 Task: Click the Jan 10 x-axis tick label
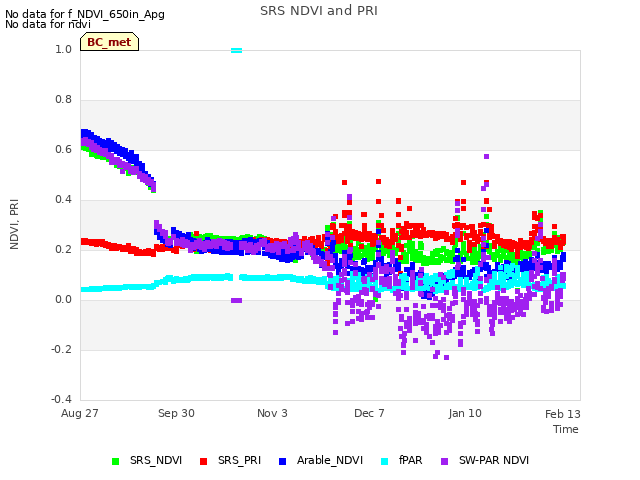(x=465, y=413)
